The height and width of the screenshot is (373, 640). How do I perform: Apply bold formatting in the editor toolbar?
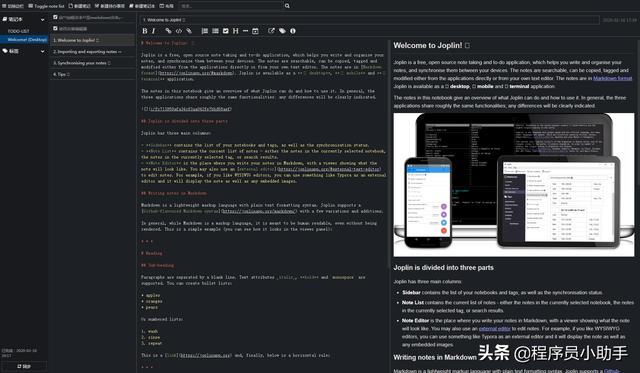coord(144,31)
